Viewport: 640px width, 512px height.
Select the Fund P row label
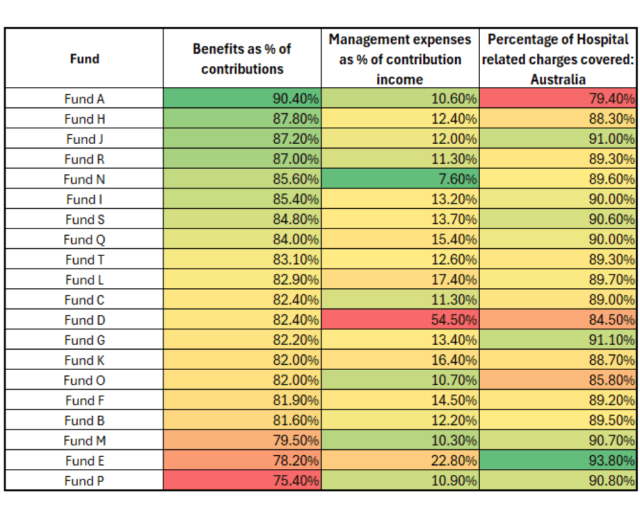coord(85,480)
